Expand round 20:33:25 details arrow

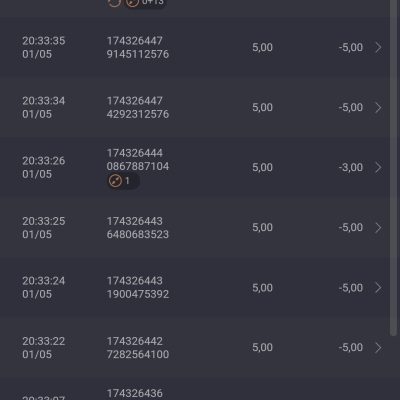[x=378, y=227]
